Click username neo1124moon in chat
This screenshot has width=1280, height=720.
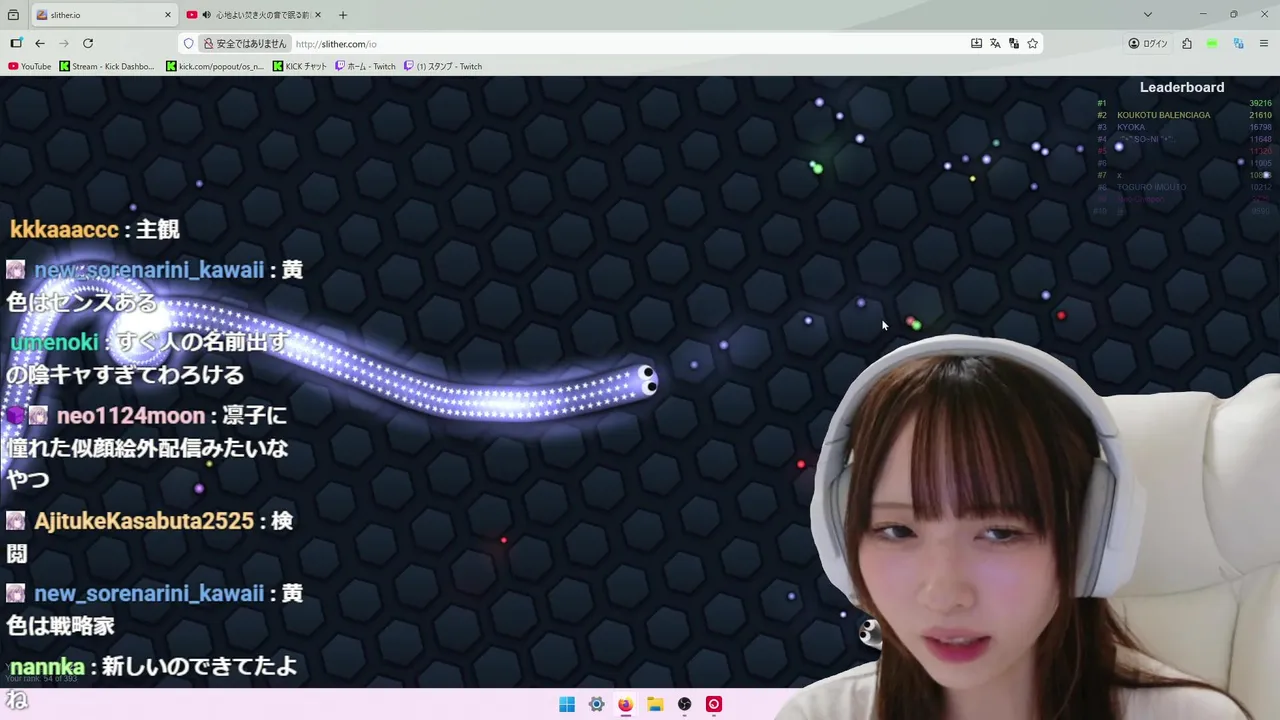(131, 416)
